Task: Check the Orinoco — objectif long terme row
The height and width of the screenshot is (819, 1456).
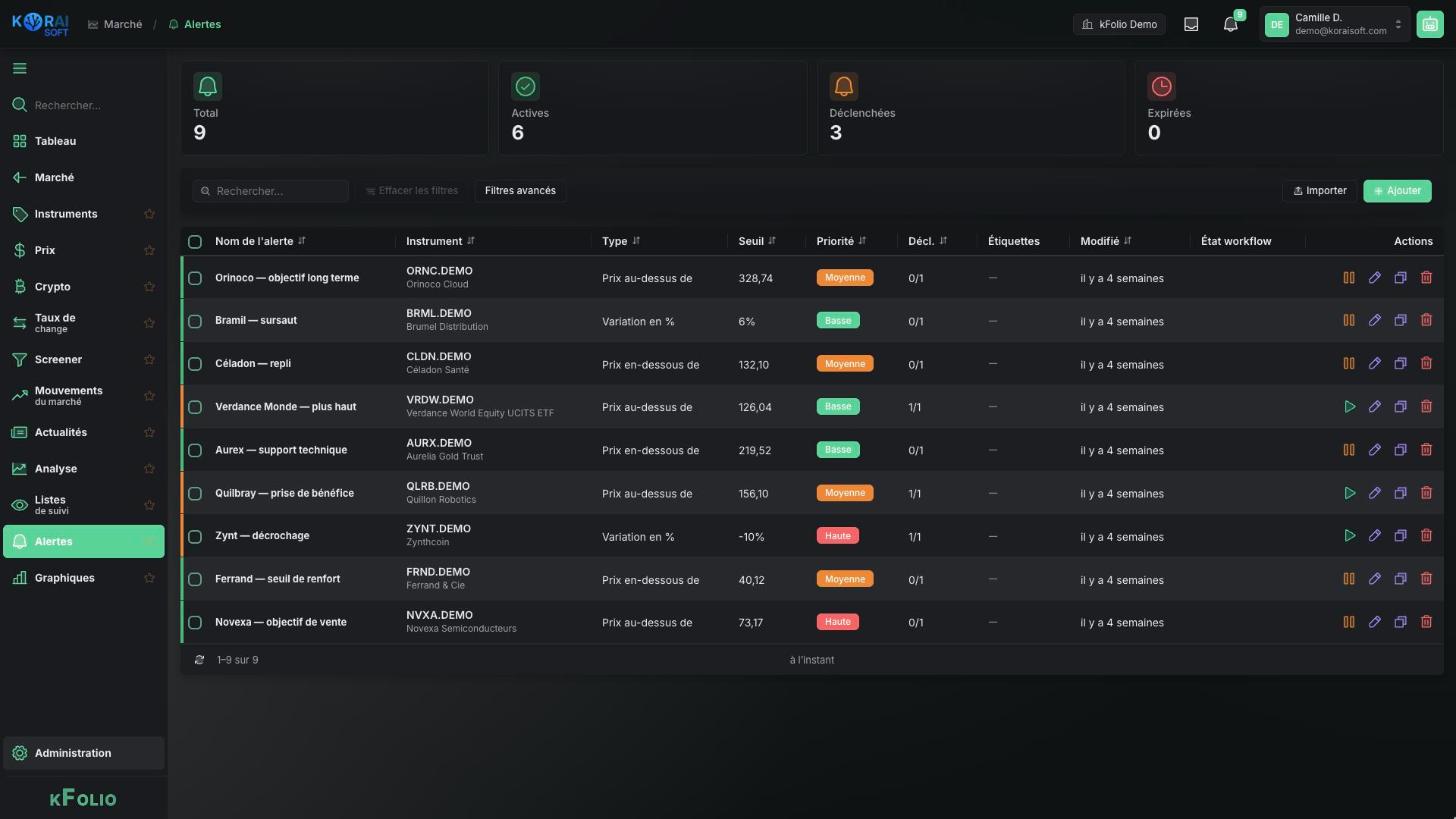Action: (195, 278)
